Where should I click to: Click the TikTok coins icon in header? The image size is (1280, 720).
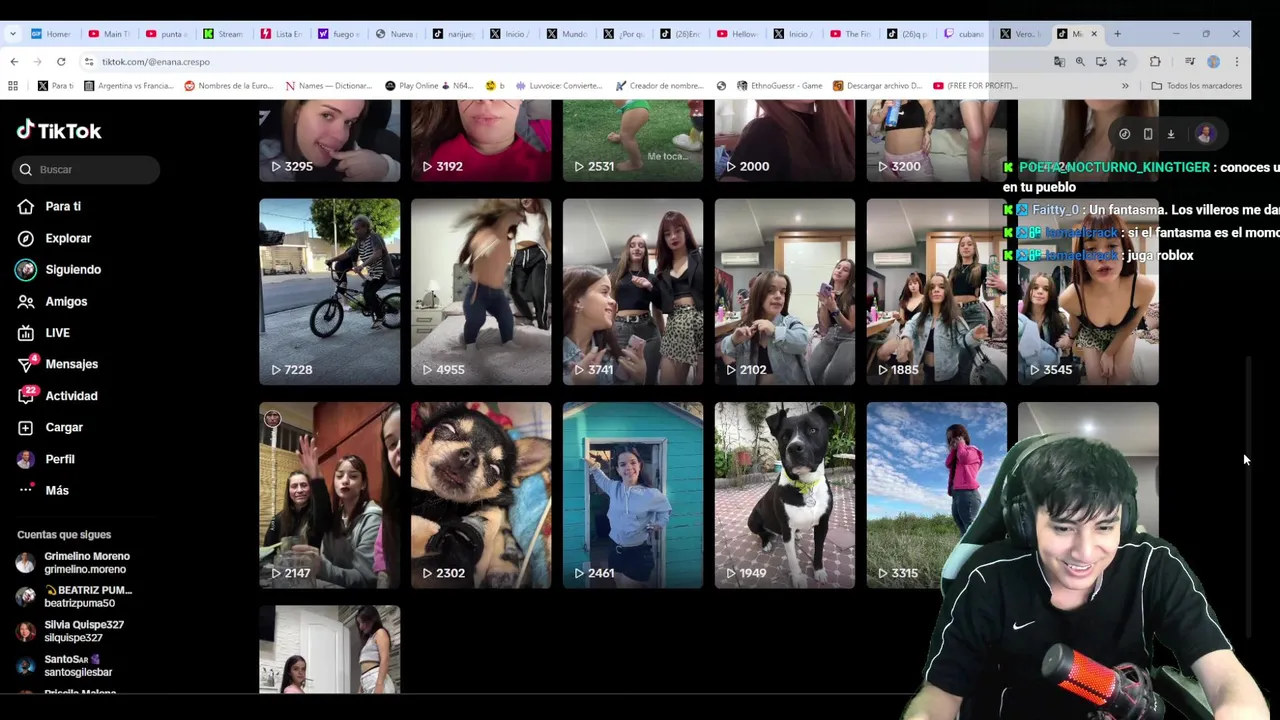(1124, 134)
